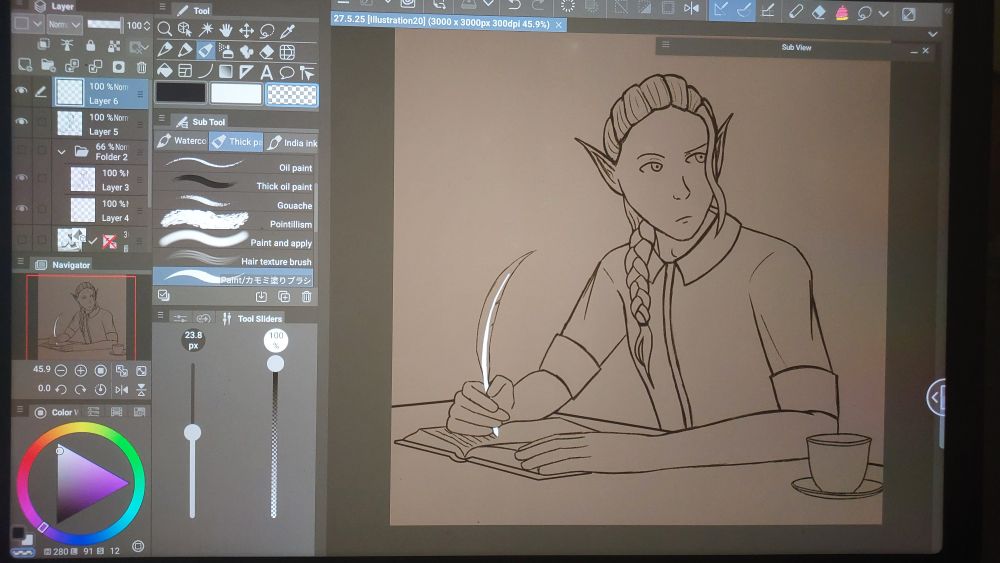This screenshot has width=1000, height=563.
Task: Toggle visibility of Layer 6
Action: [x=21, y=91]
